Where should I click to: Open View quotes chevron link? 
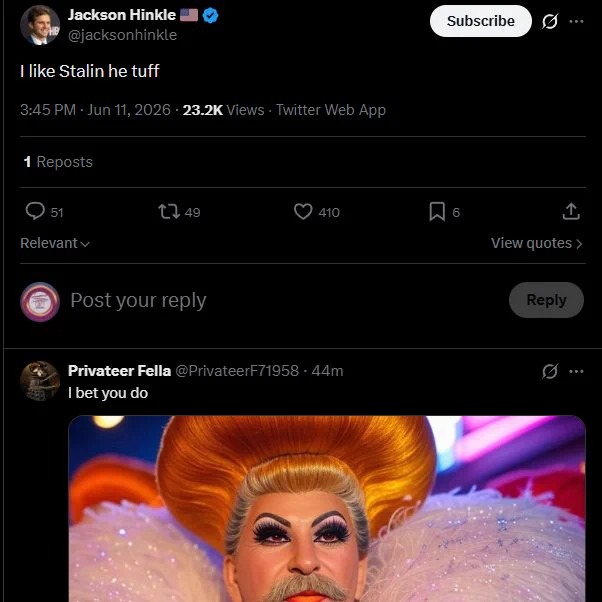(x=537, y=243)
